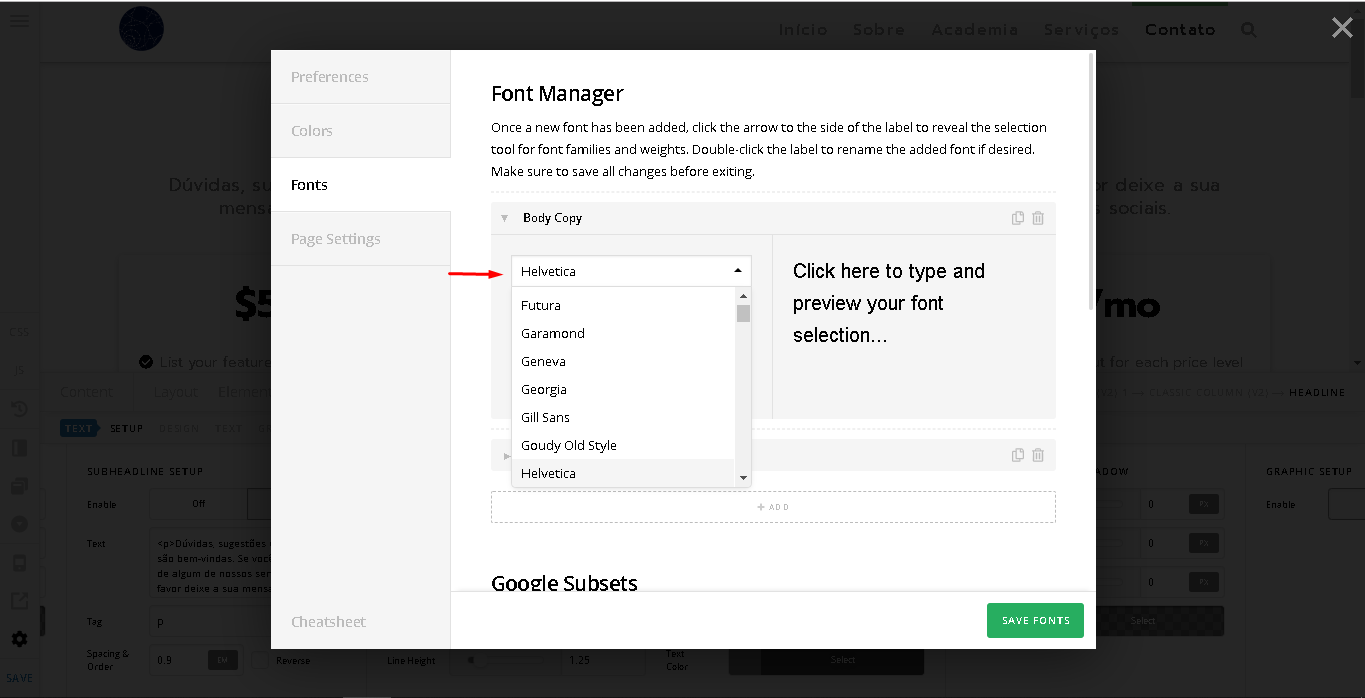Switch to the Preferences tab
The image size is (1365, 698).
click(361, 77)
